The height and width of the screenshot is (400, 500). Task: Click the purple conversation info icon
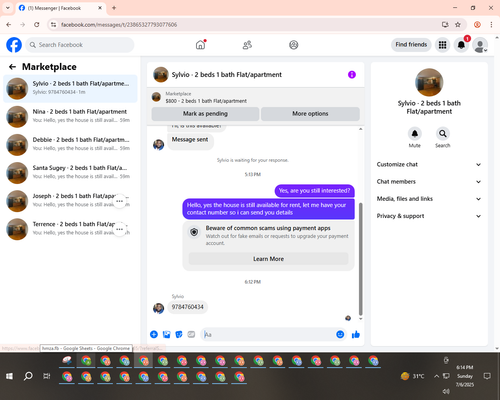click(x=352, y=75)
